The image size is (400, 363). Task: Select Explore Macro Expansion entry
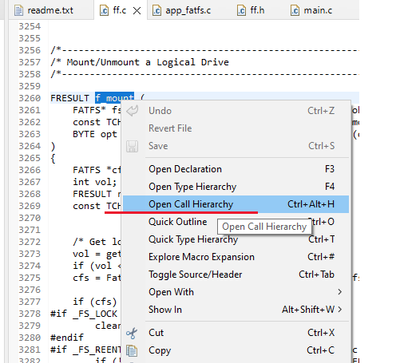coord(236,257)
